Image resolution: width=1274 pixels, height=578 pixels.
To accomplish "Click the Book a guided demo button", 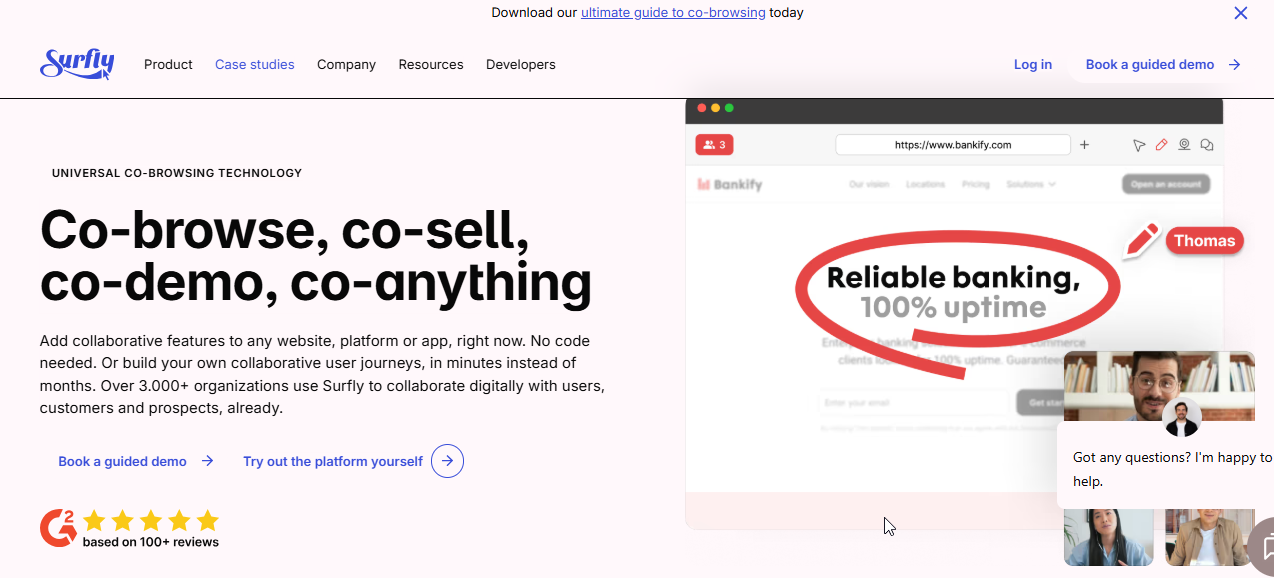I will pos(1150,64).
